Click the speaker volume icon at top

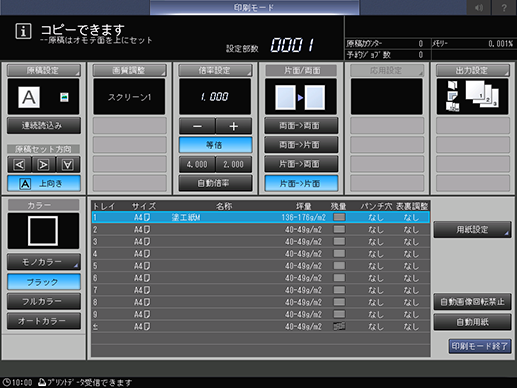[479, 7]
